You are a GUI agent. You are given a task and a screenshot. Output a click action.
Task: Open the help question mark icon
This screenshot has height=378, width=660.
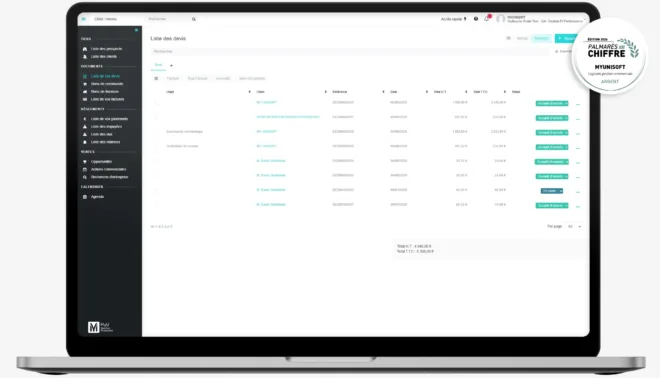pyautogui.click(x=476, y=19)
